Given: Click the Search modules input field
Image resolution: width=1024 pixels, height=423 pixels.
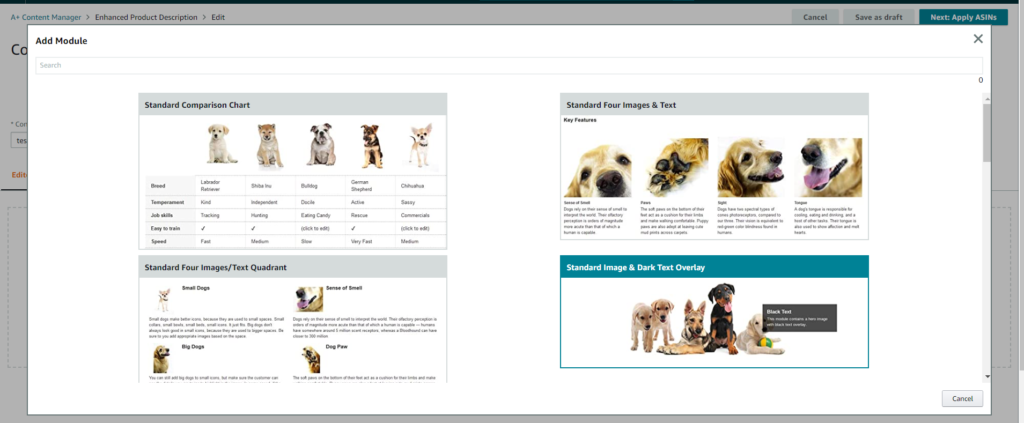Looking at the screenshot, I should click(509, 65).
